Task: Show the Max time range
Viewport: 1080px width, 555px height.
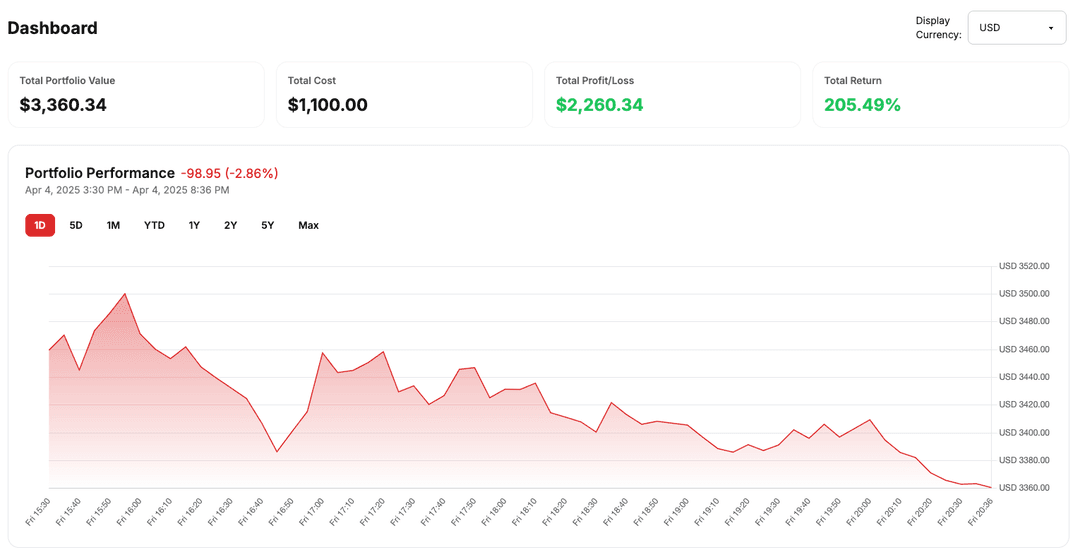Action: pyautogui.click(x=309, y=225)
